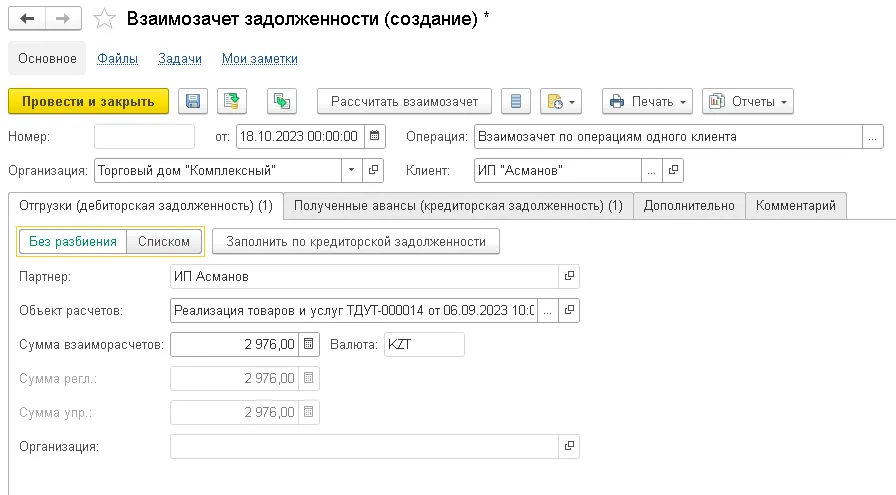This screenshot has width=896, height=495.
Task: Open the Торговый дом Комплексный organization card
Action: pyautogui.click(x=373, y=170)
